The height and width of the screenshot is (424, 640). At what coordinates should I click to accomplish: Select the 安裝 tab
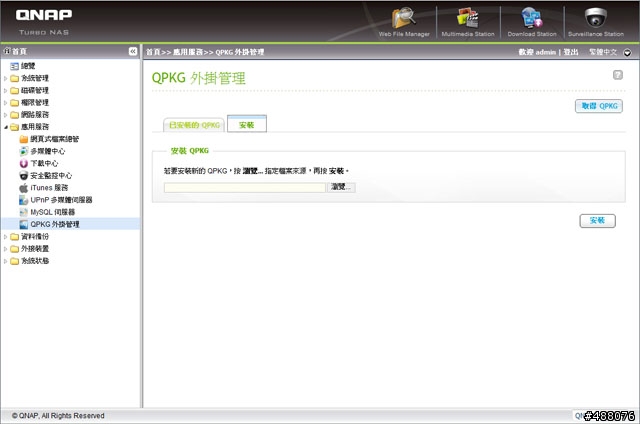click(x=247, y=124)
